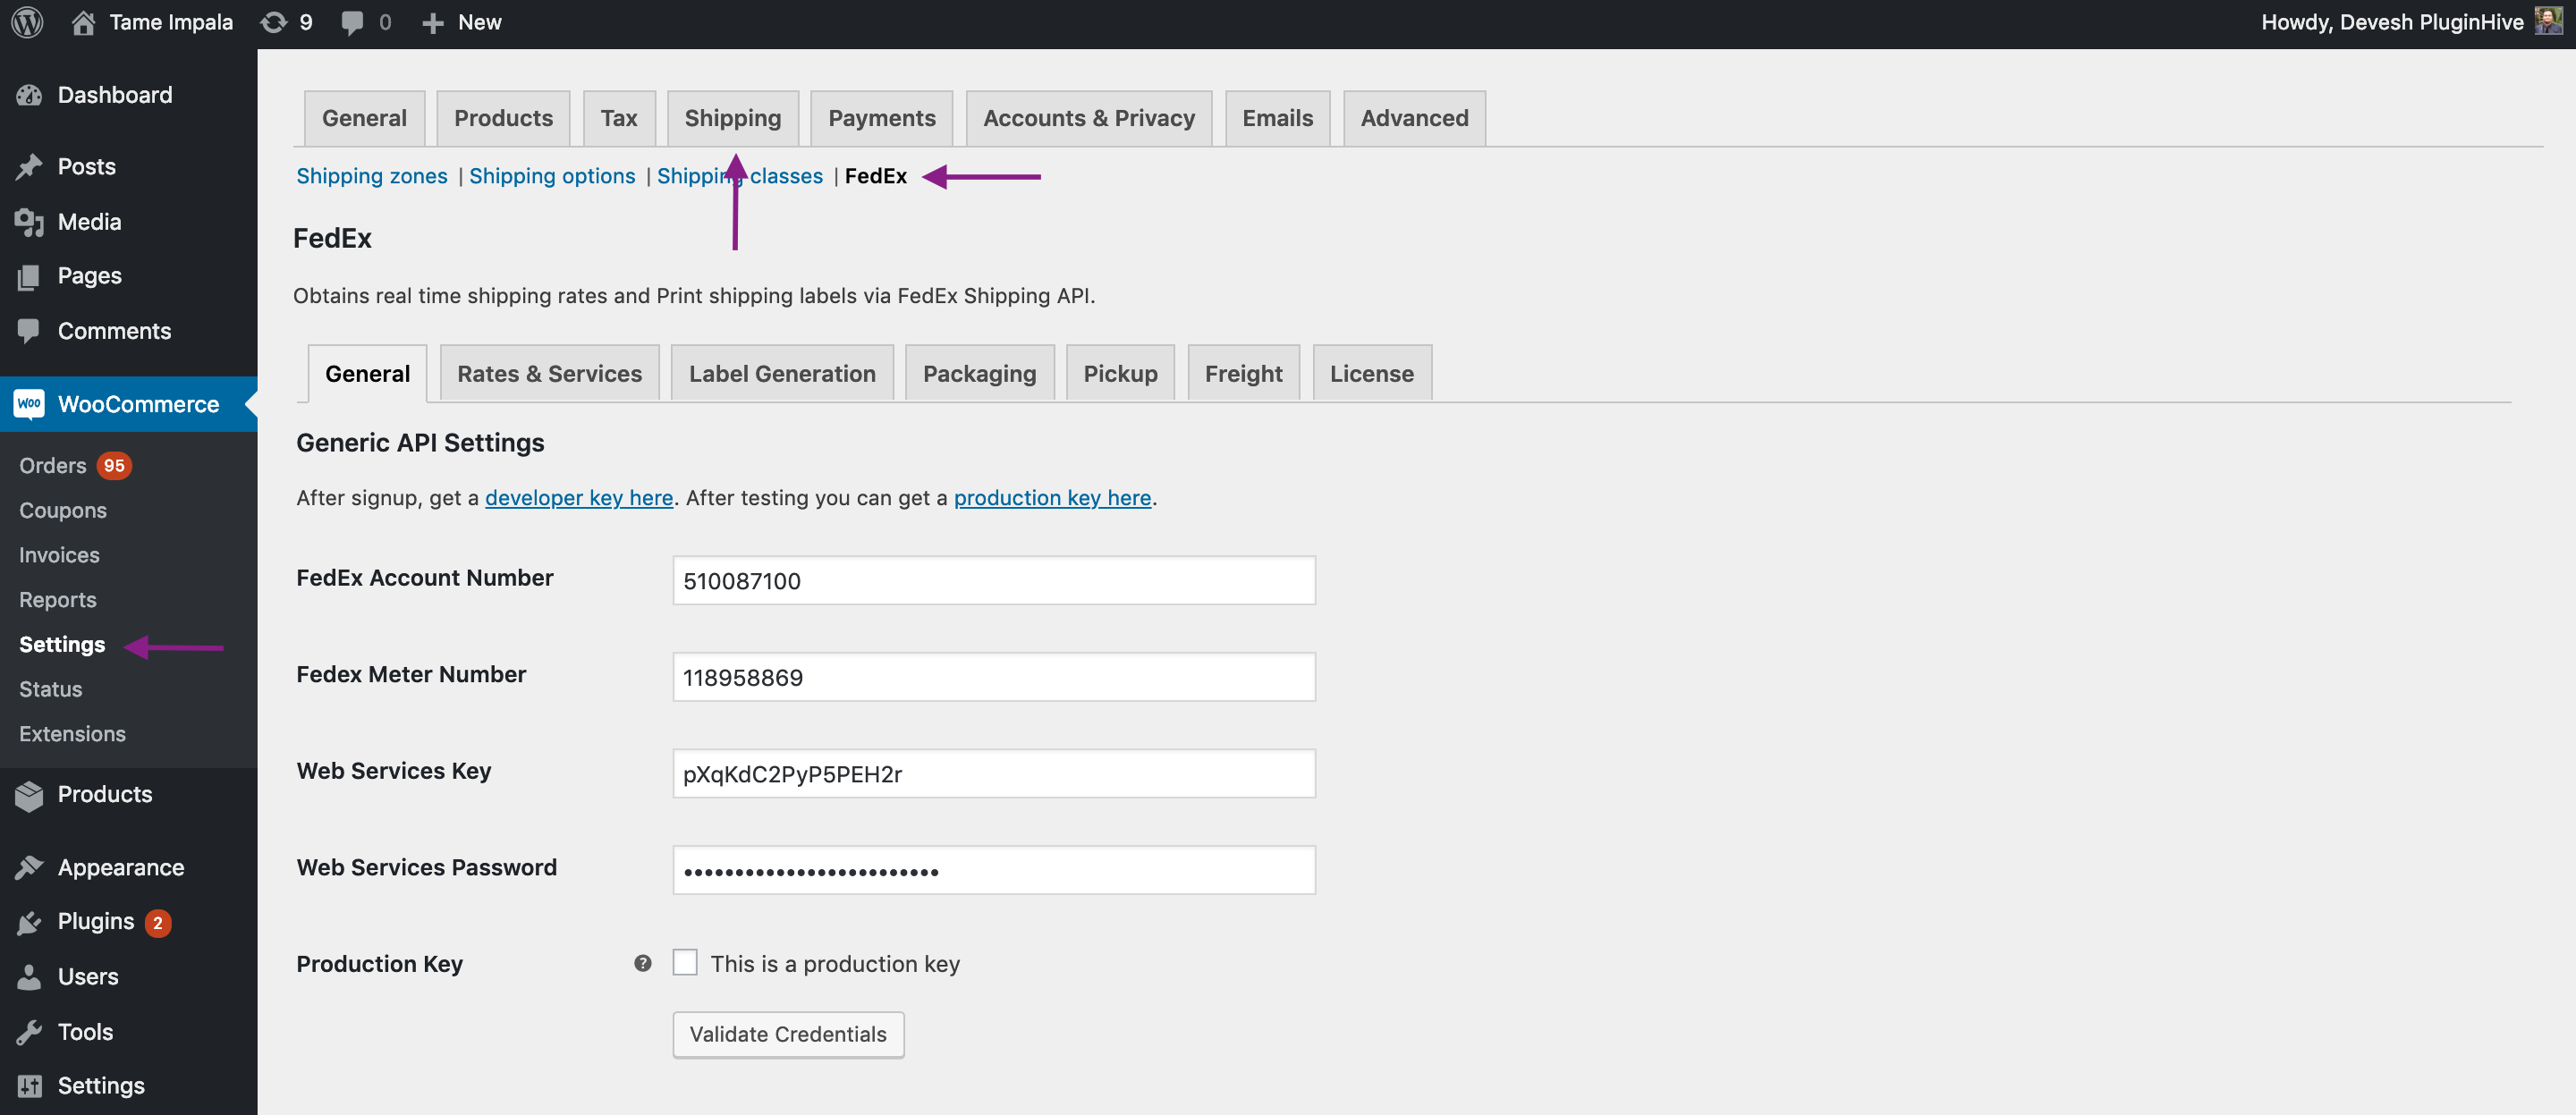Click the WordPress logo icon
2576x1115 pixels.
[28, 21]
